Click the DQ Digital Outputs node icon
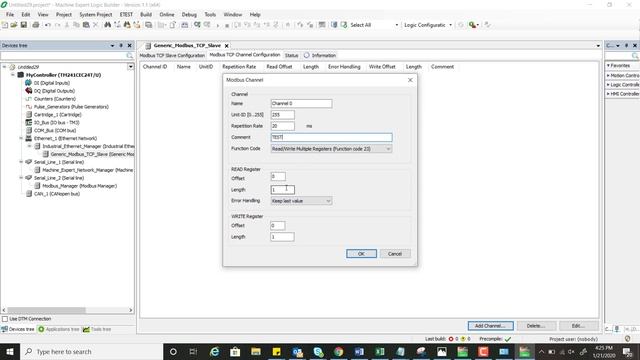Image resolution: width=640 pixels, height=360 pixels. pos(28,91)
